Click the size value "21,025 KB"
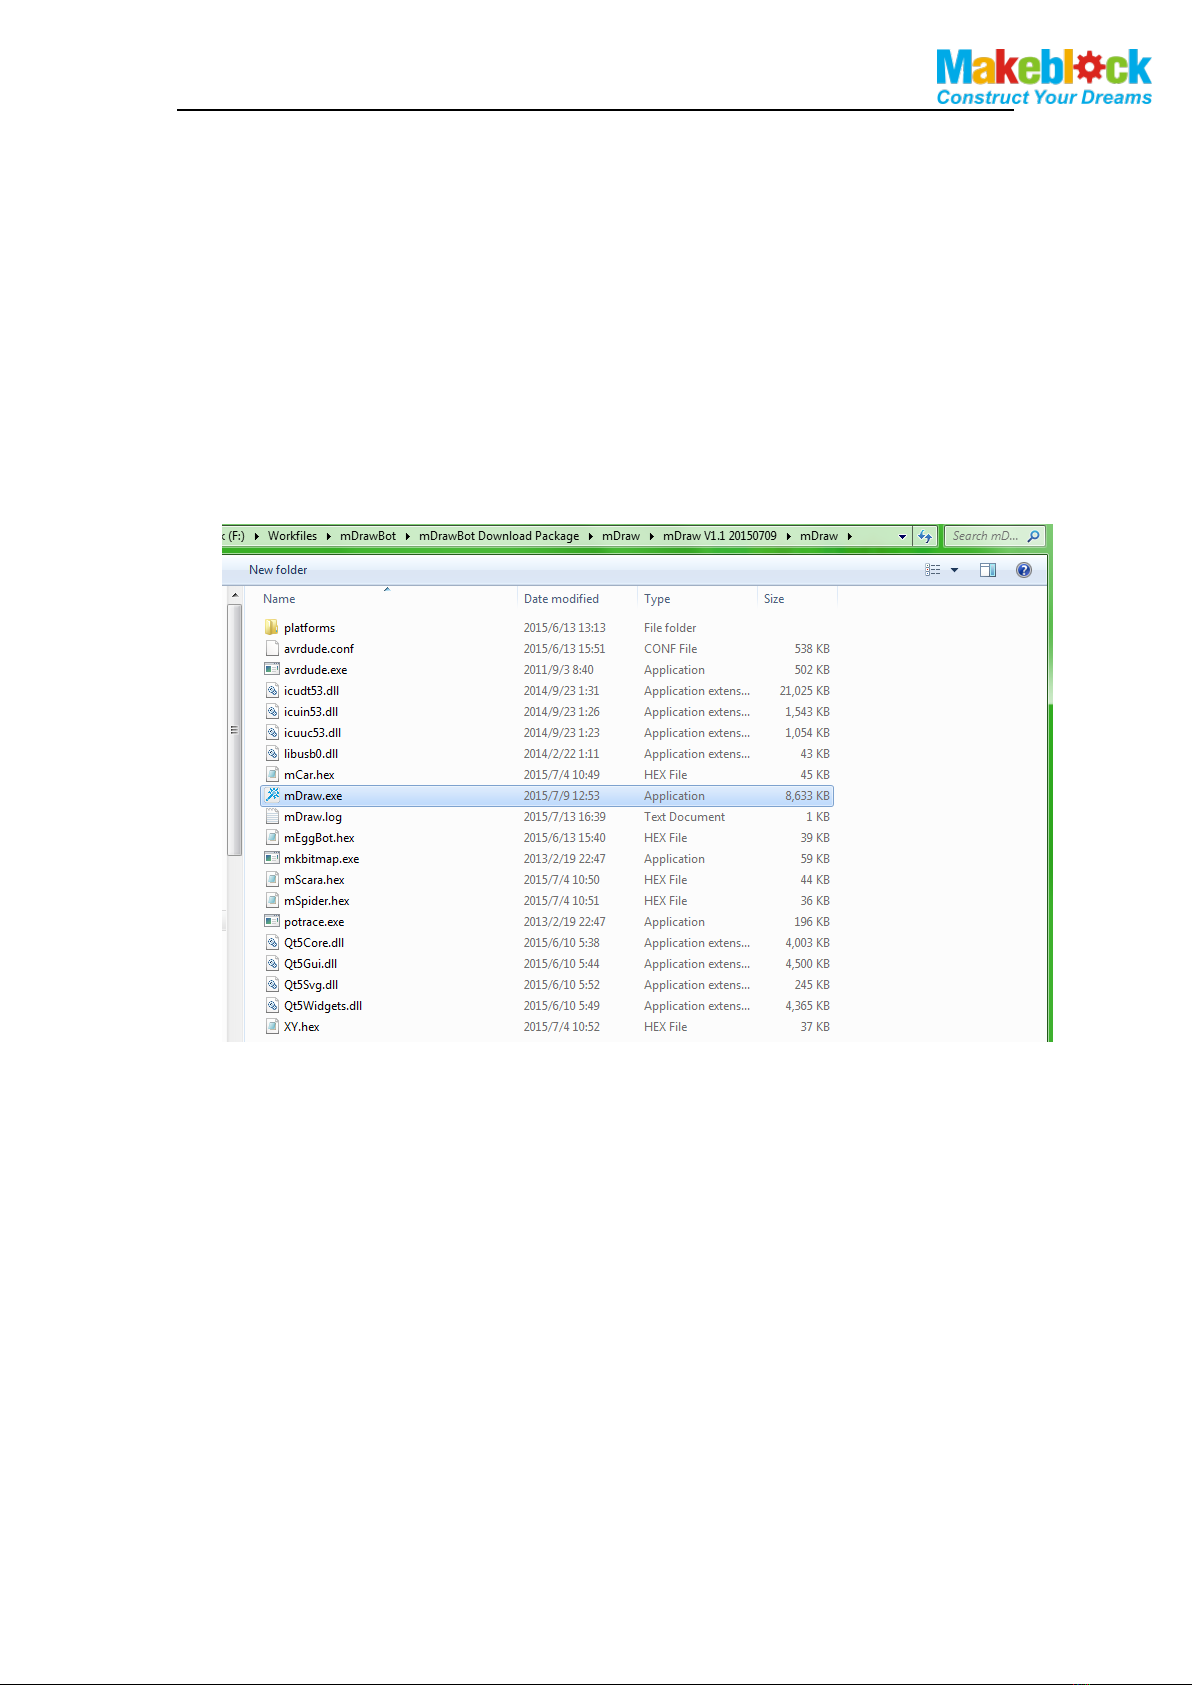This screenshot has height=1685, width=1192. 805,691
